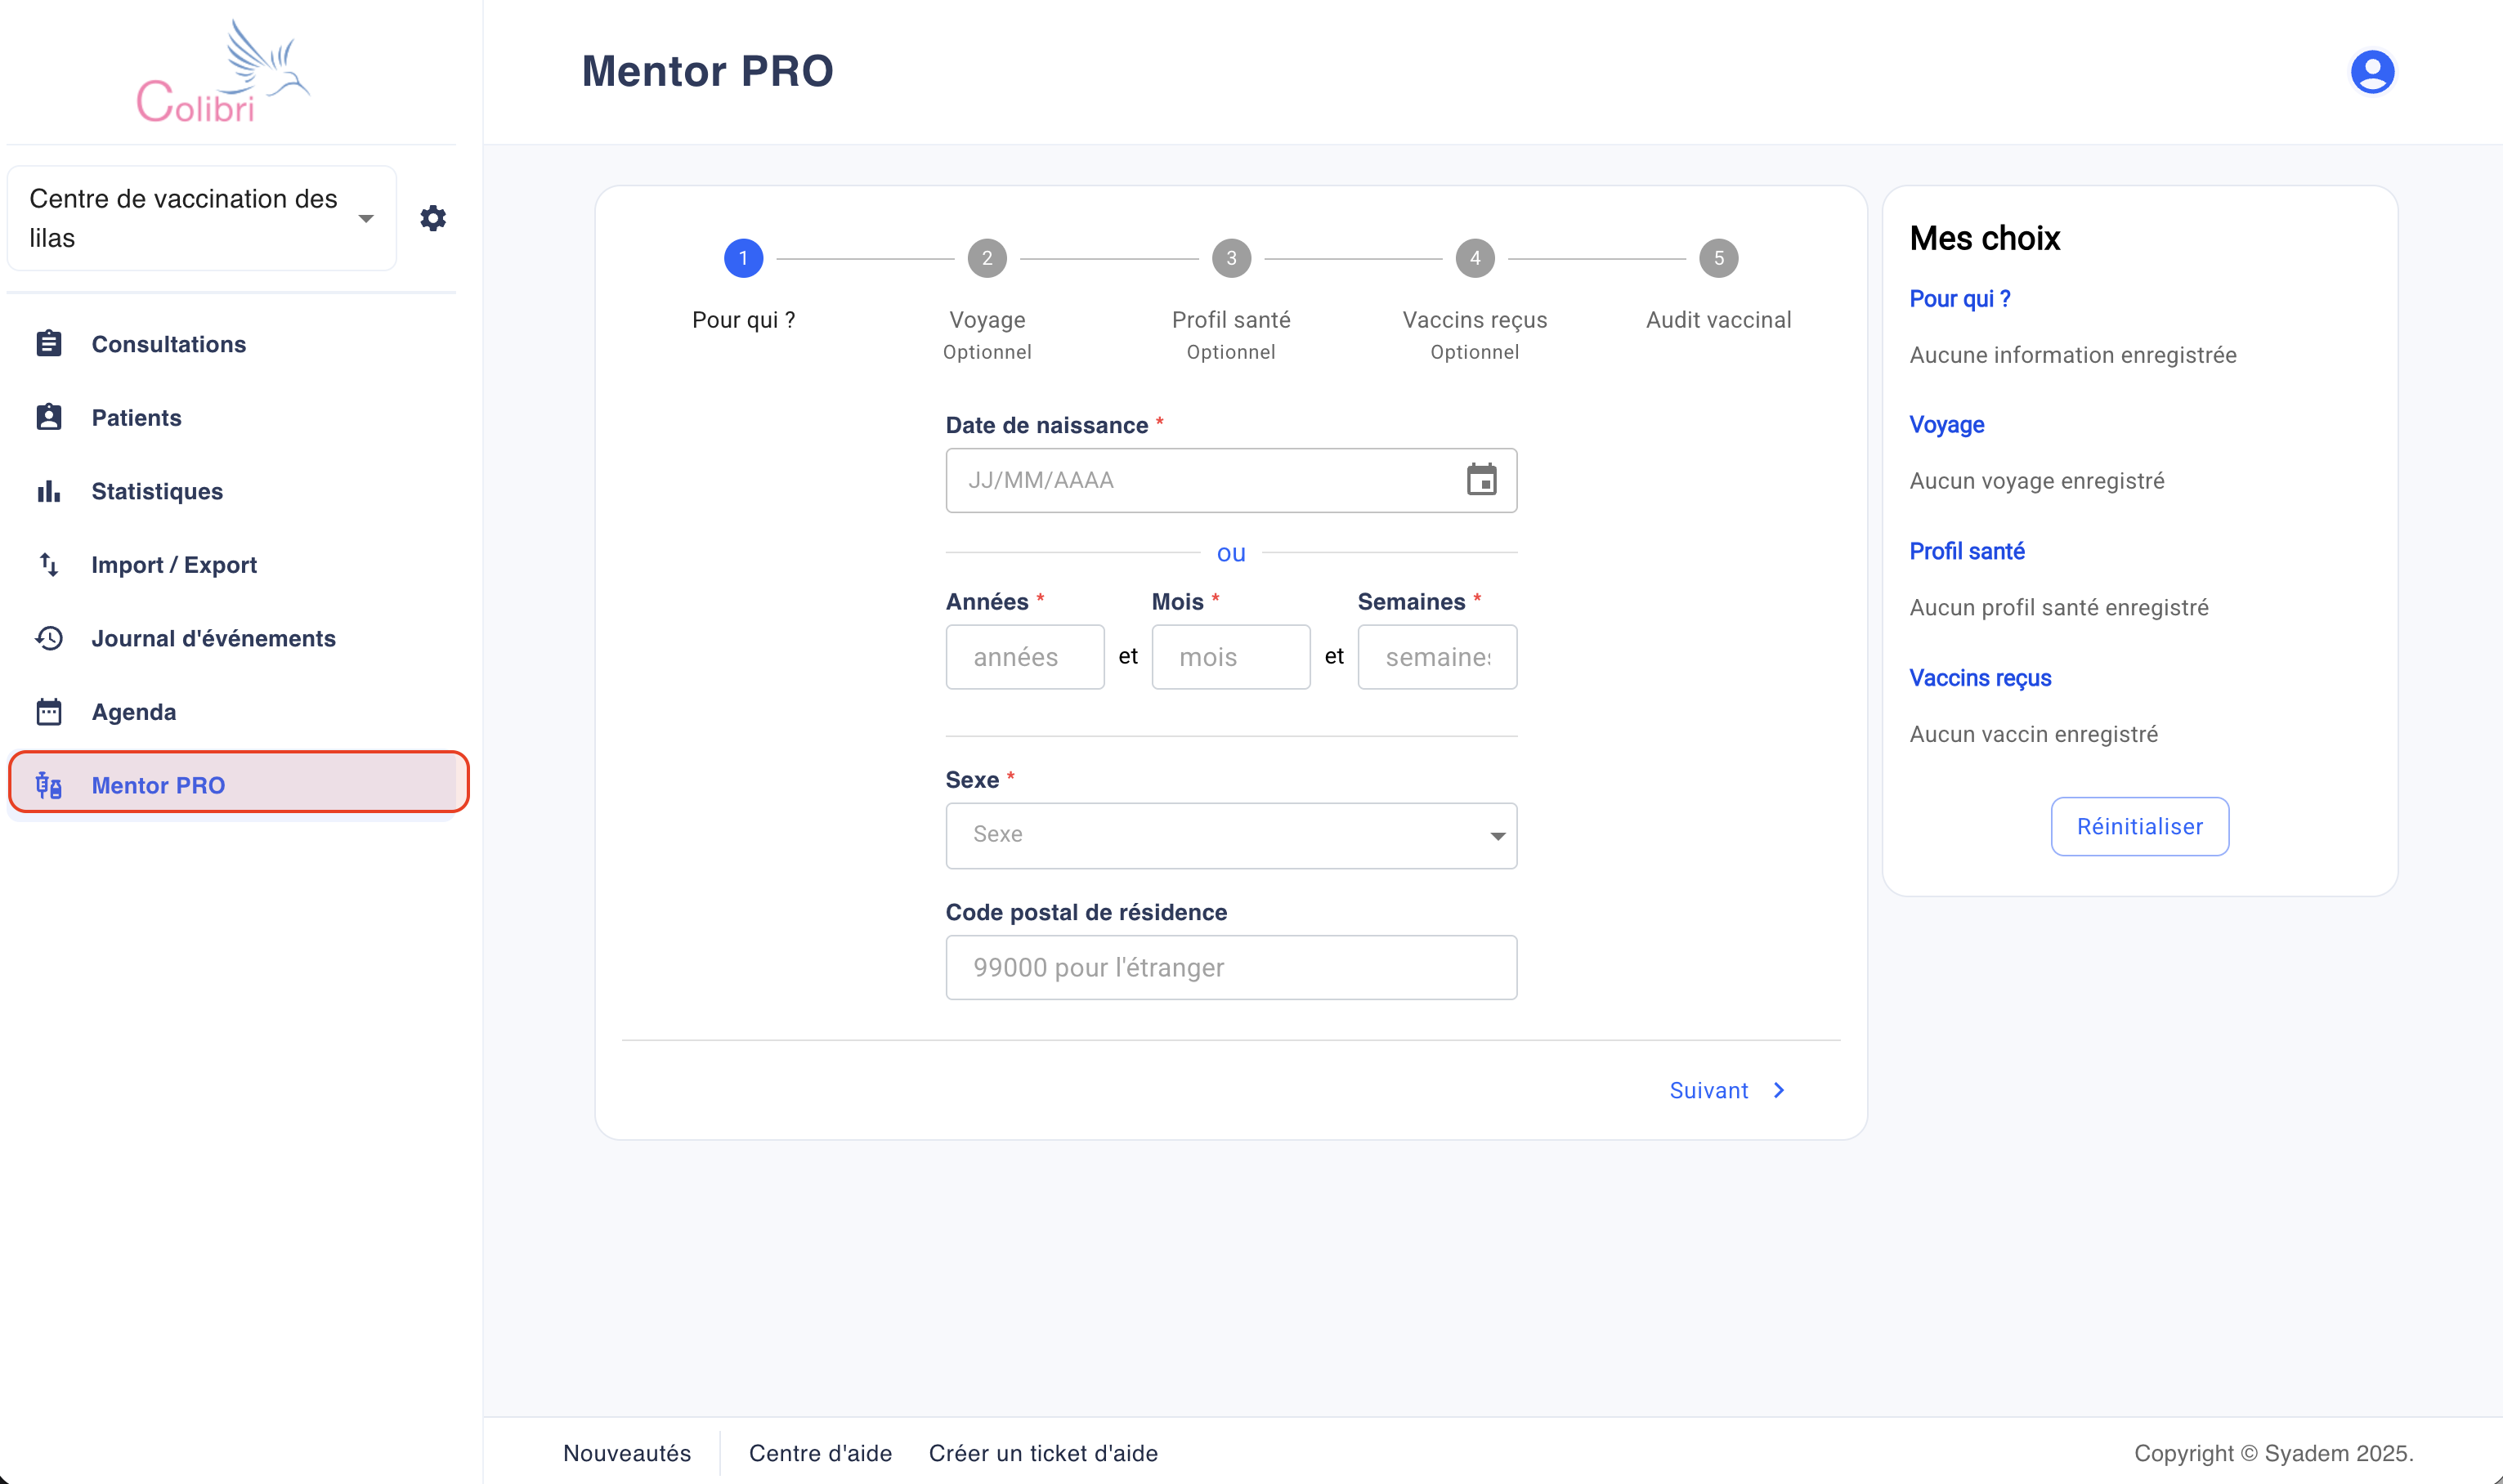Viewport: 2503px width, 1484px height.
Task: Select step 4 circle Vaccins reçus
Action: pyautogui.click(x=1475, y=258)
